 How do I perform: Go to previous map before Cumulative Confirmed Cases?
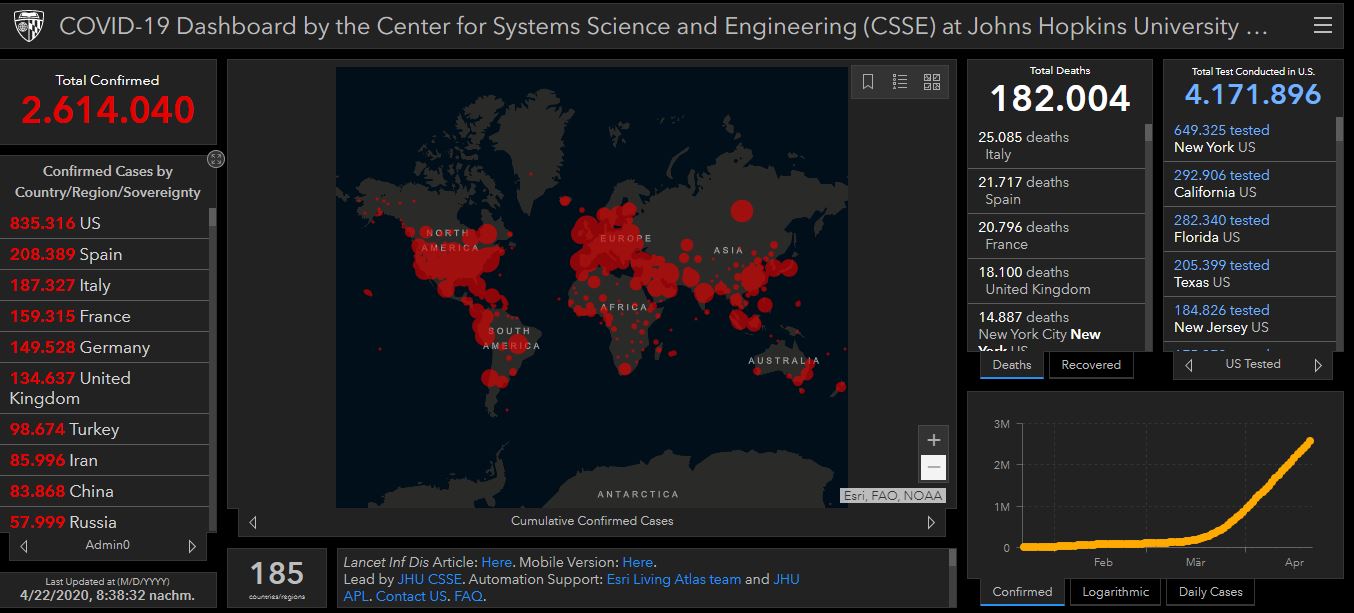pyautogui.click(x=253, y=522)
